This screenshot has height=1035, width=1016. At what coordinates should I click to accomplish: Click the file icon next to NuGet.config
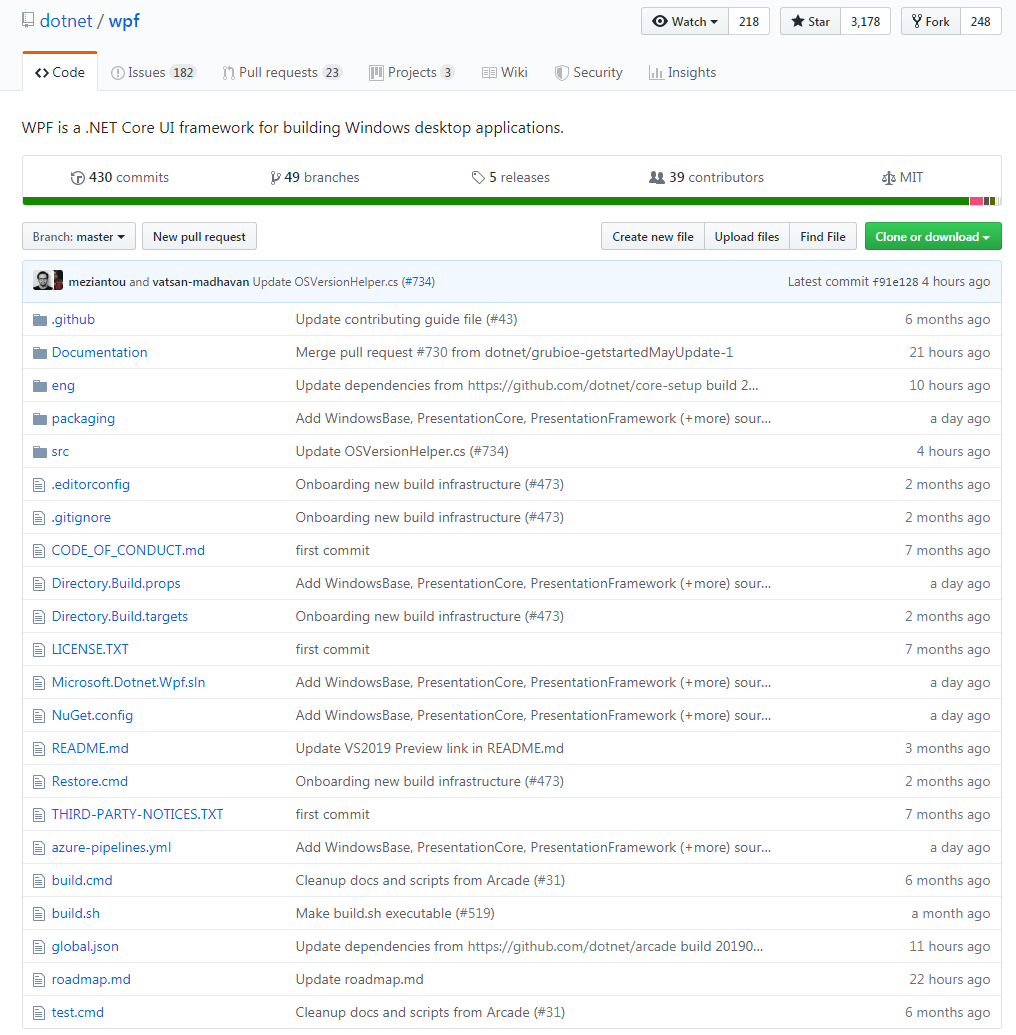pyautogui.click(x=39, y=716)
